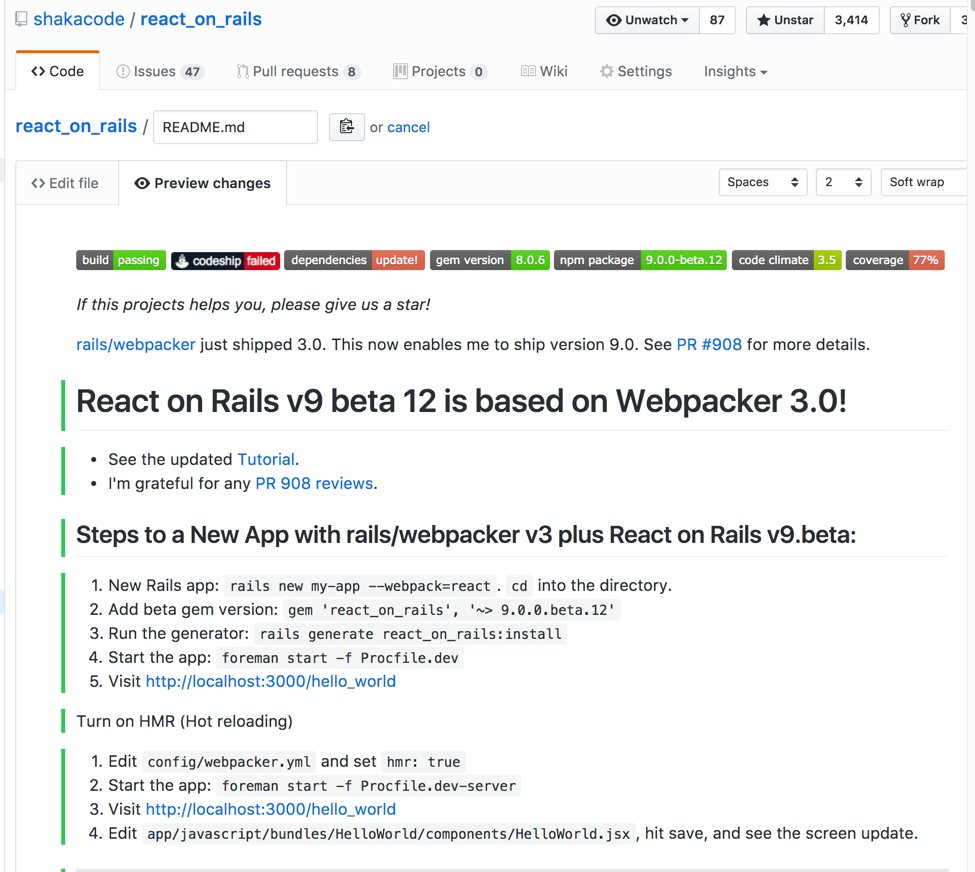The height and width of the screenshot is (872, 975).
Task: Click the wiki book icon
Action: coord(528,72)
